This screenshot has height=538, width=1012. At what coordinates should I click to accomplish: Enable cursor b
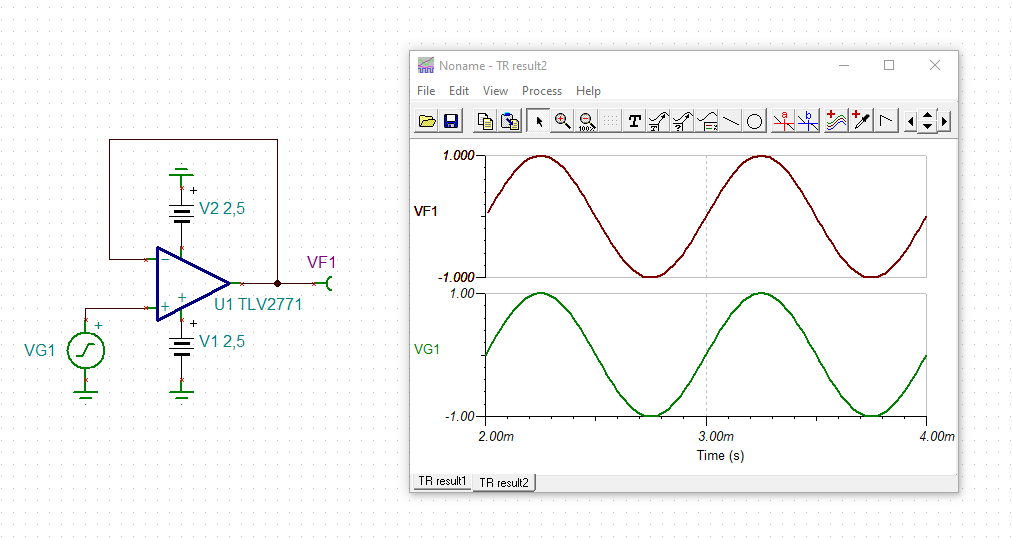[x=807, y=121]
